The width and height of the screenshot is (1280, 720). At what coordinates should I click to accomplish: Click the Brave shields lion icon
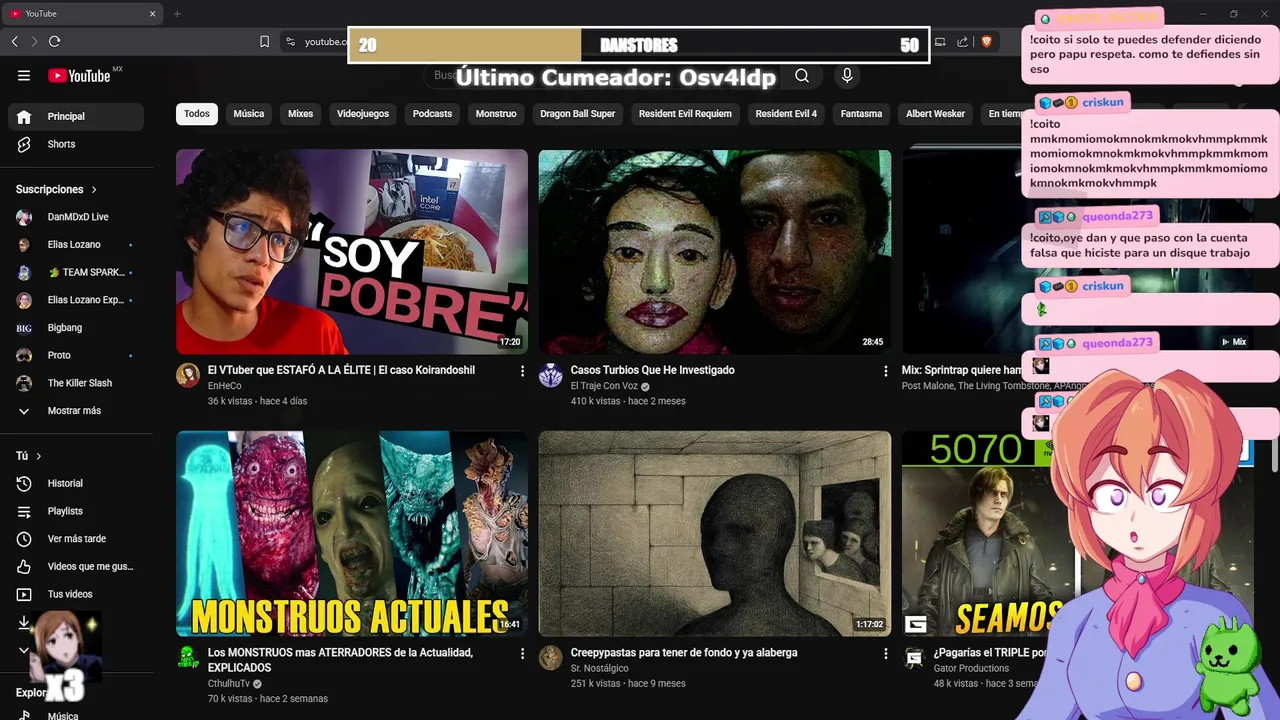(x=986, y=41)
